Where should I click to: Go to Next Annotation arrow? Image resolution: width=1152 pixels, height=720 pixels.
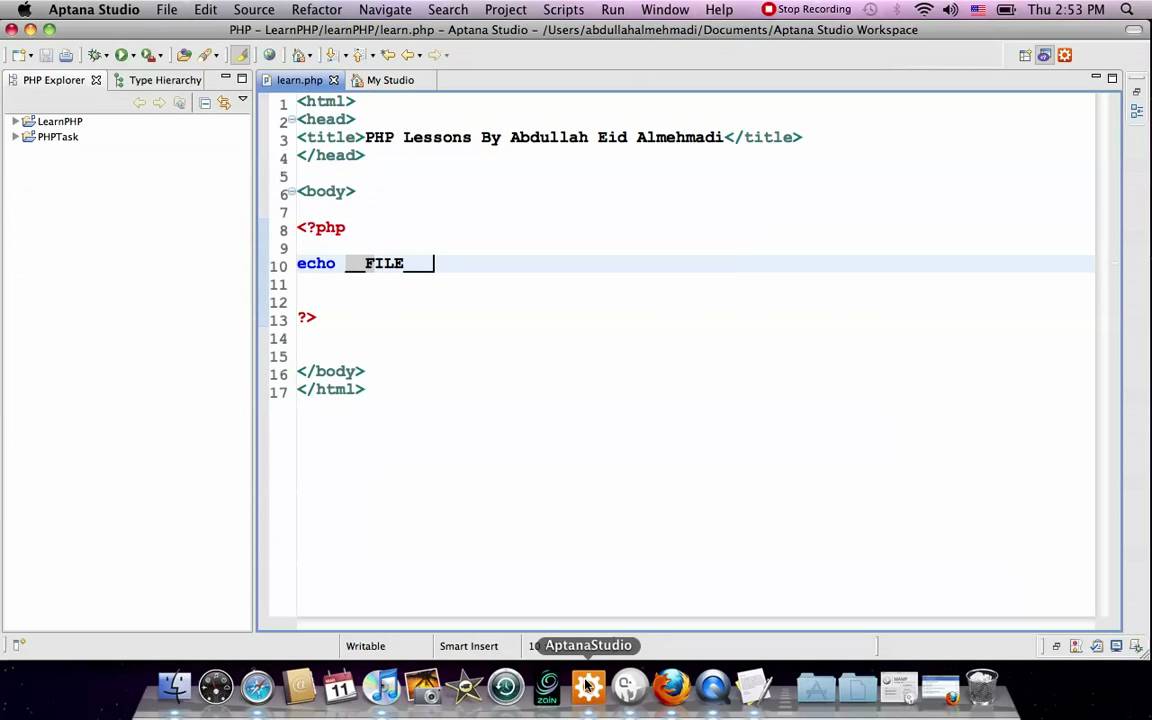(x=331, y=55)
